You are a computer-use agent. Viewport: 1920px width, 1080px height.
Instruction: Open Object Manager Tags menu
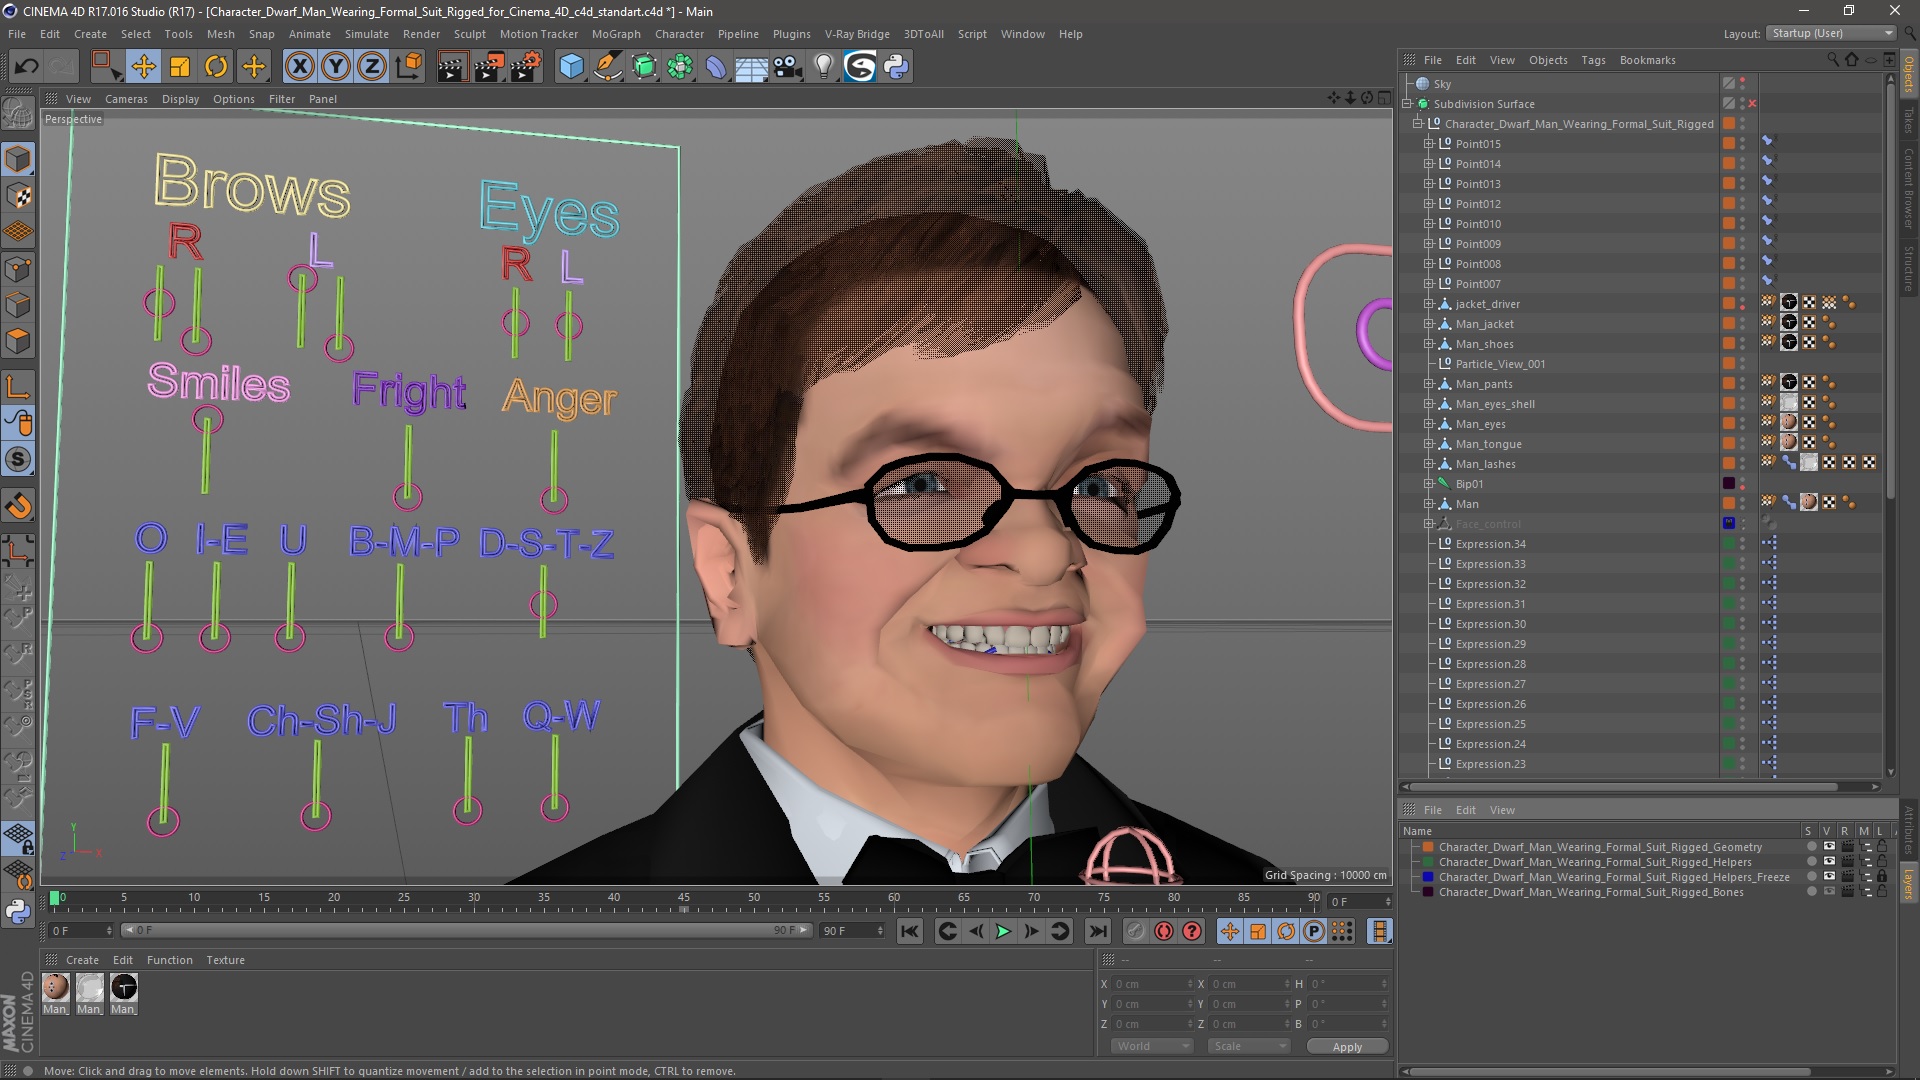click(1593, 60)
